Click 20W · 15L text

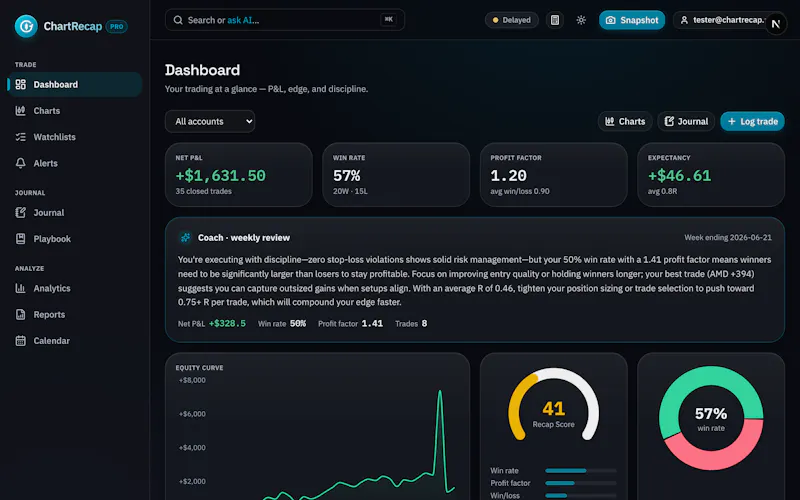350,191
